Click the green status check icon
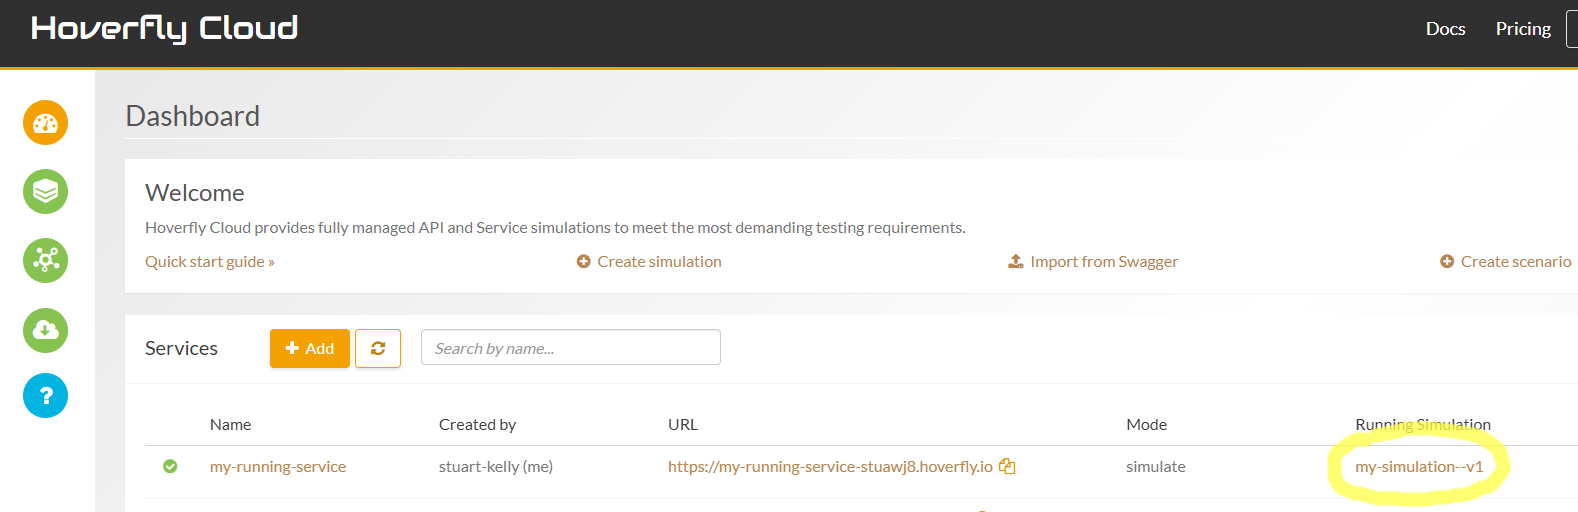 pyautogui.click(x=170, y=466)
